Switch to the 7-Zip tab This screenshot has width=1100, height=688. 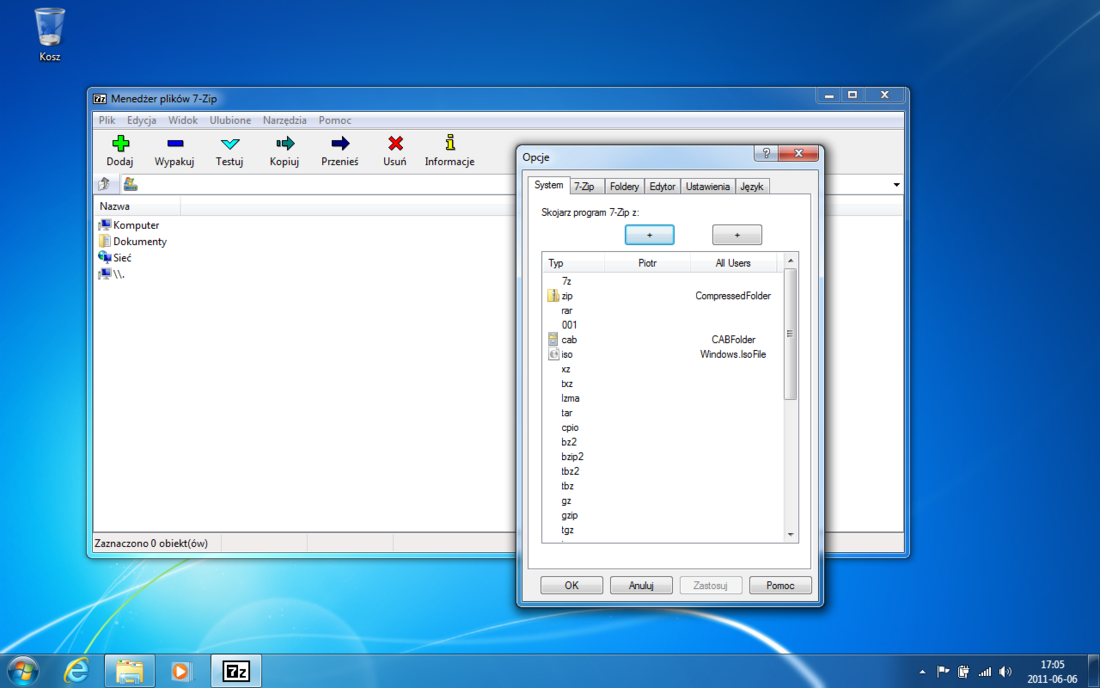584,187
